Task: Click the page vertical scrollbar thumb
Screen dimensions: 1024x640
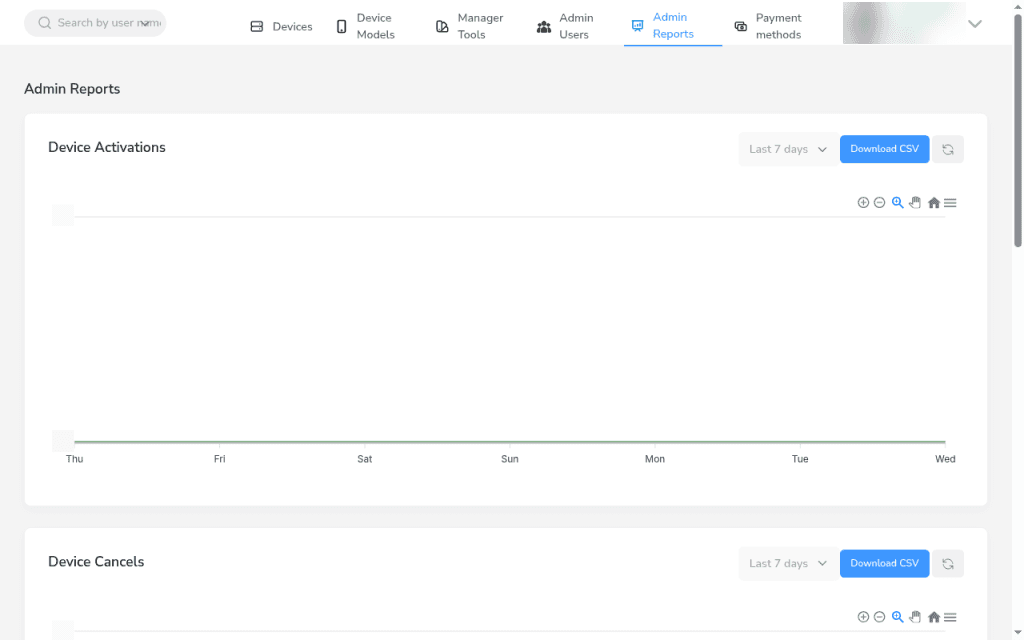Action: [x=1017, y=131]
